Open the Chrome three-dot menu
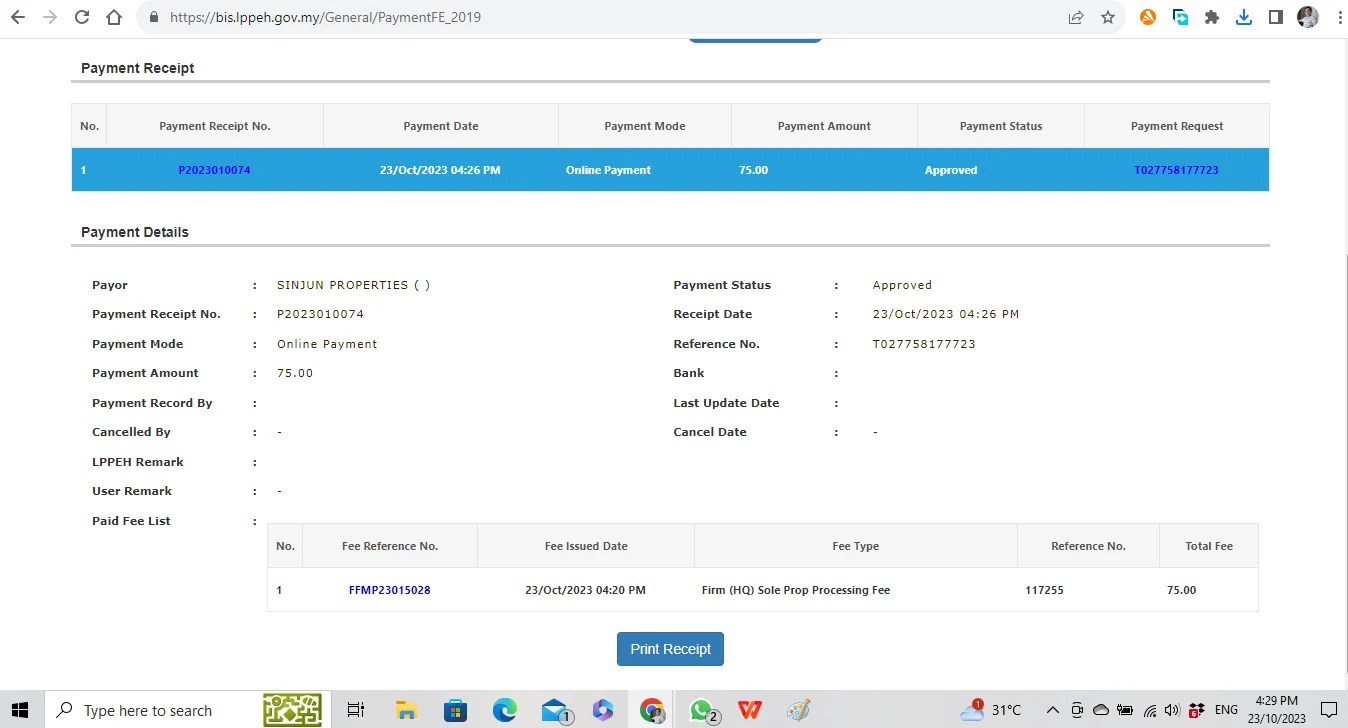Screen dimensions: 1348x728 click(1339, 17)
